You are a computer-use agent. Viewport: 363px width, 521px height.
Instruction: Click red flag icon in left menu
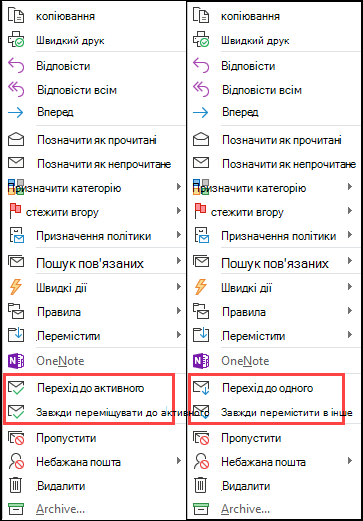(15, 211)
